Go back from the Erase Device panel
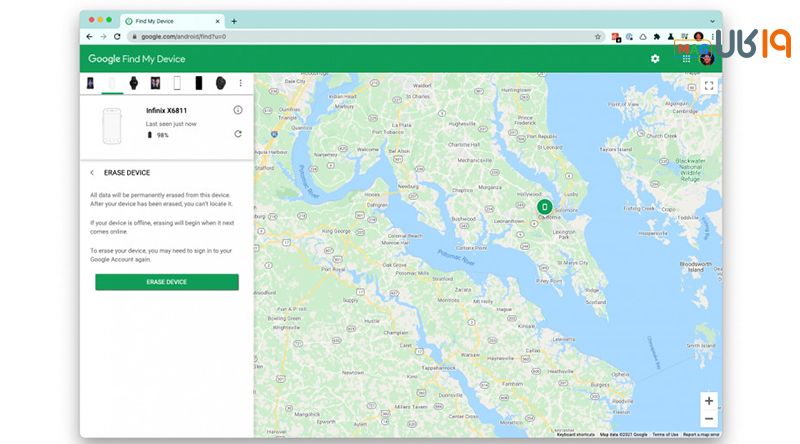 click(92, 173)
